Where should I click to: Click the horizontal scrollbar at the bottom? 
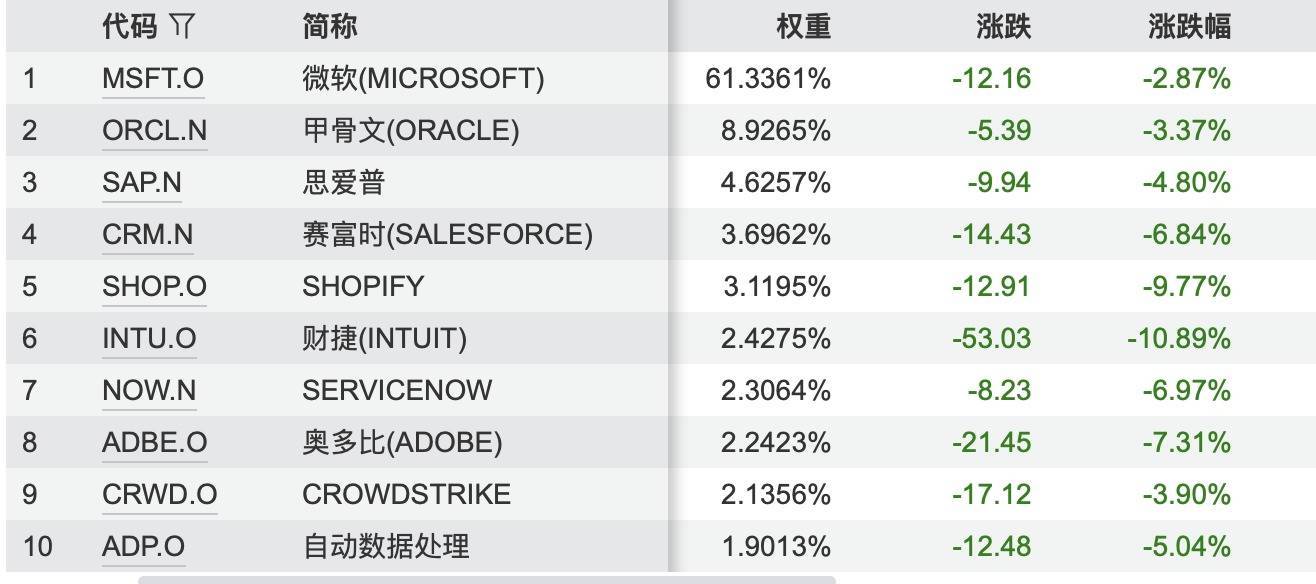[x=486, y=579]
